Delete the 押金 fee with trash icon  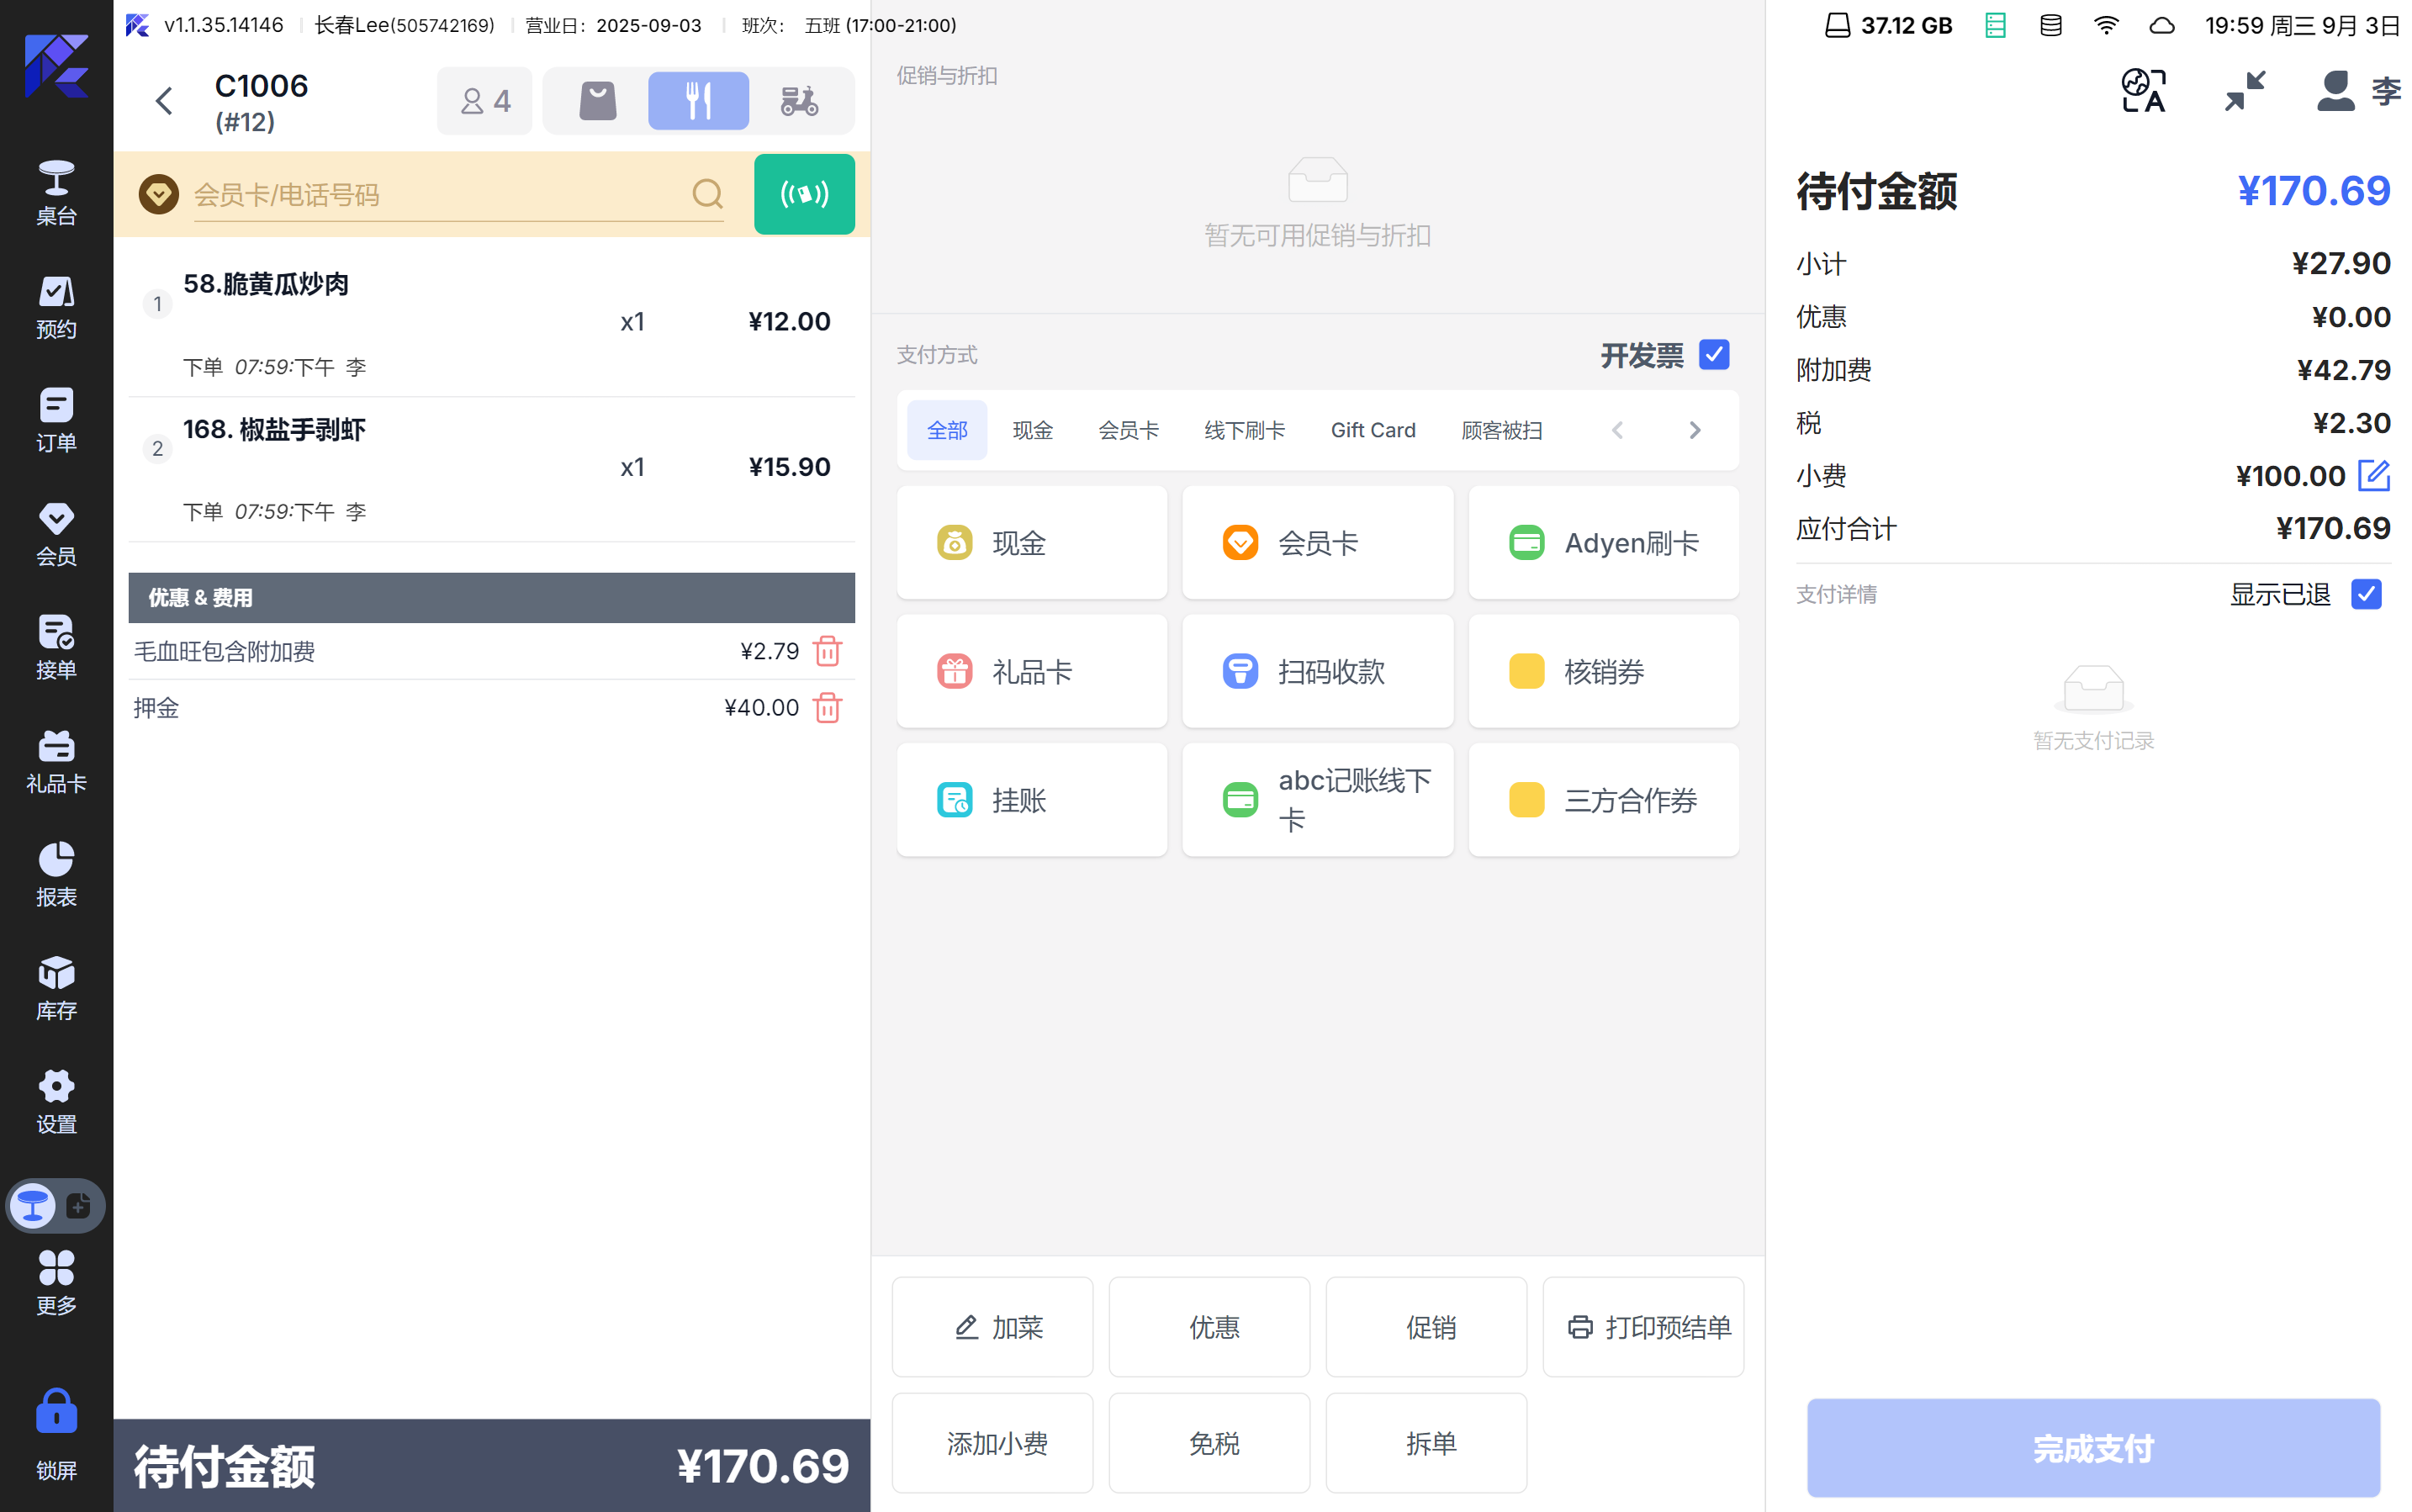(x=827, y=708)
